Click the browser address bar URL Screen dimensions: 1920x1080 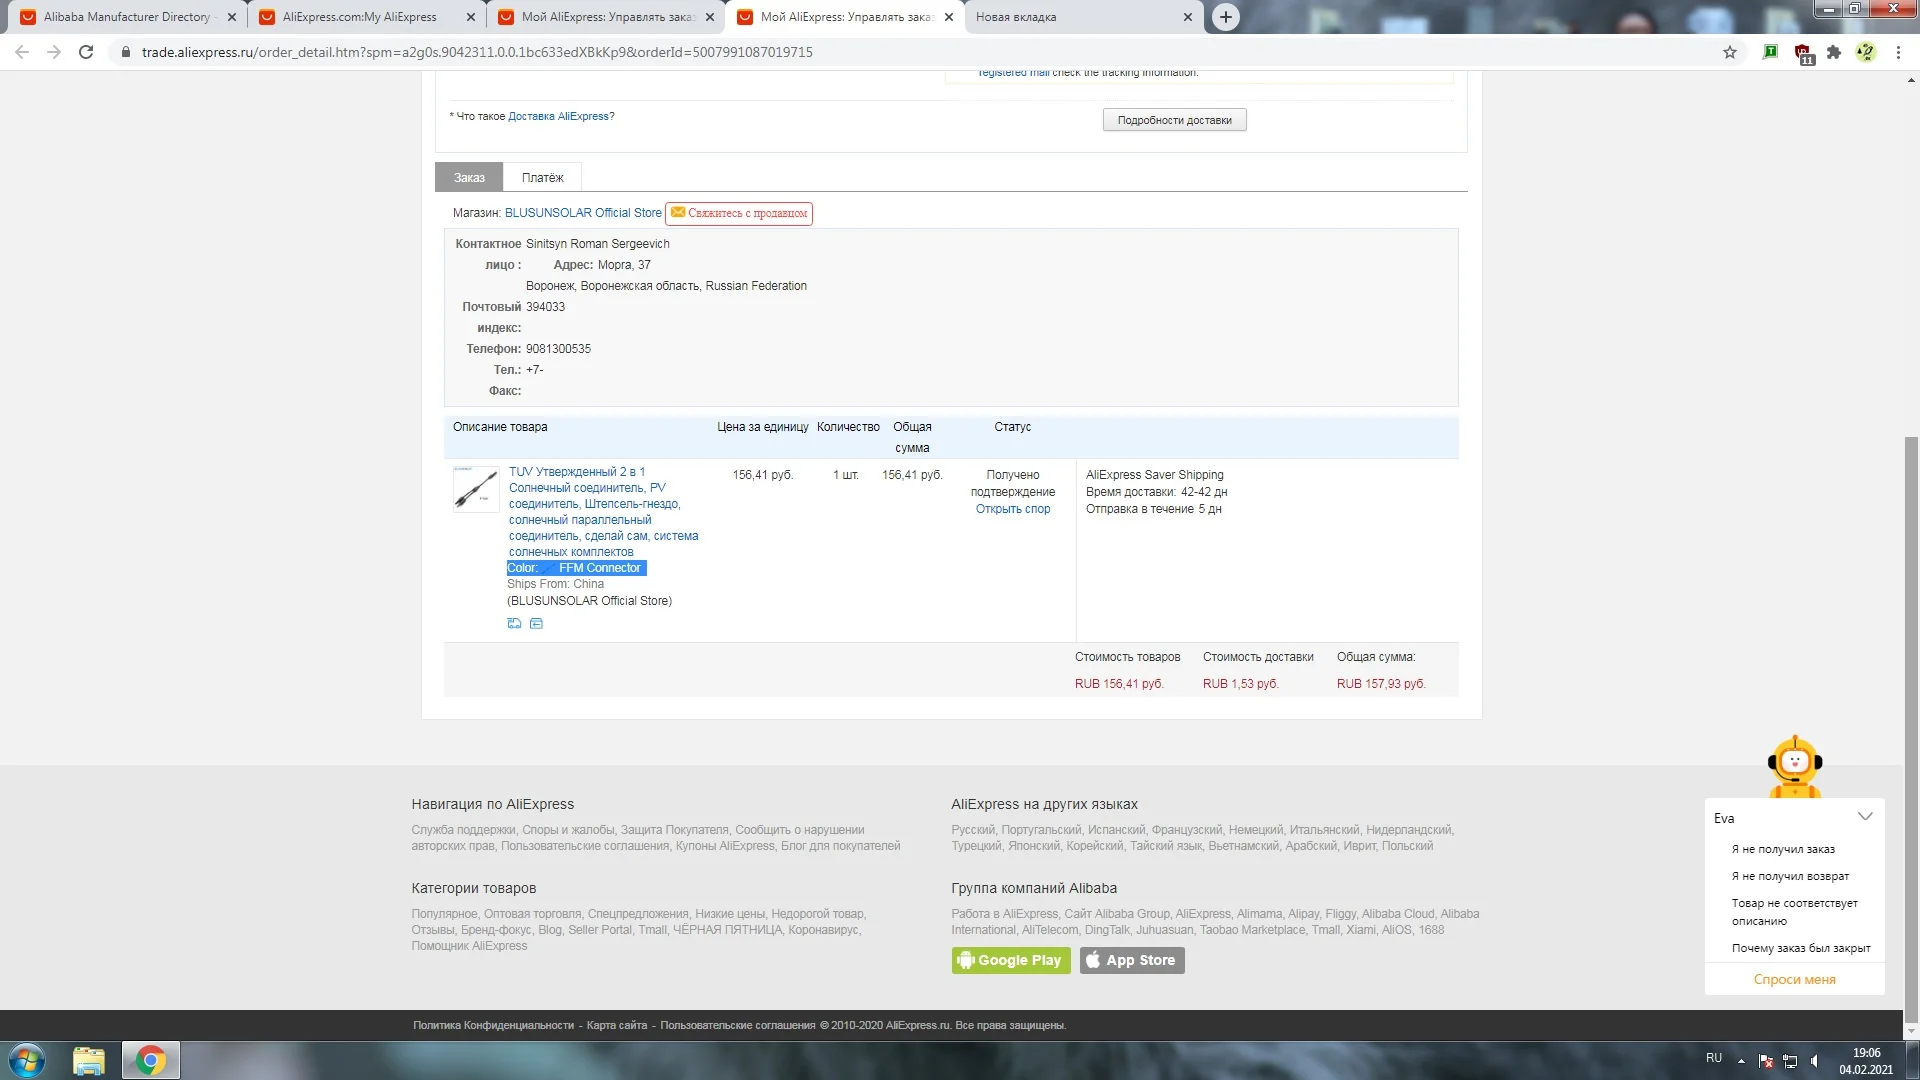pos(477,52)
